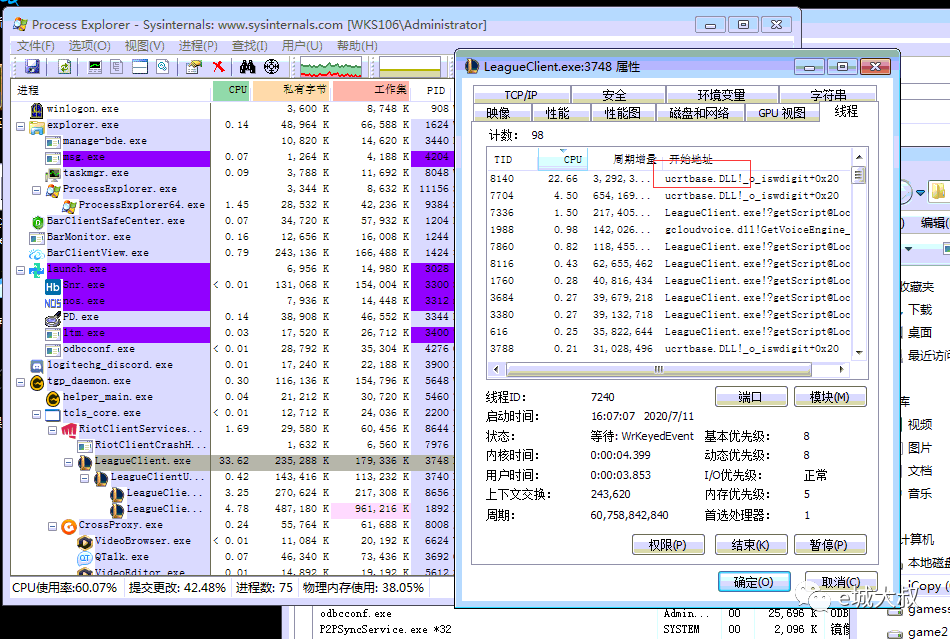The image size is (950, 639).
Task: Click the LeagueClient.exe League icon
Action: click(x=85, y=462)
